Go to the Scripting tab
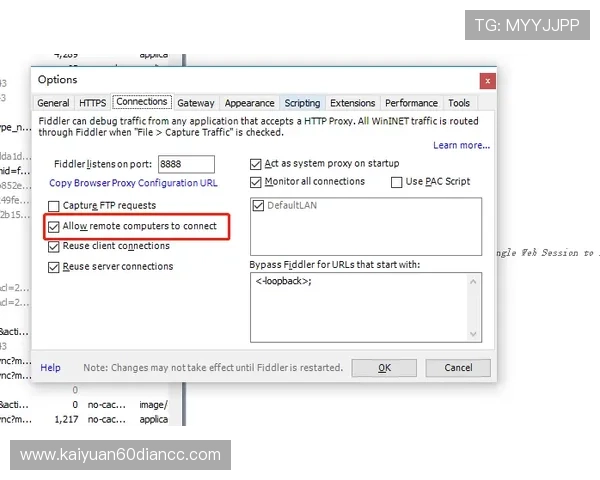The image size is (600, 480). click(302, 103)
